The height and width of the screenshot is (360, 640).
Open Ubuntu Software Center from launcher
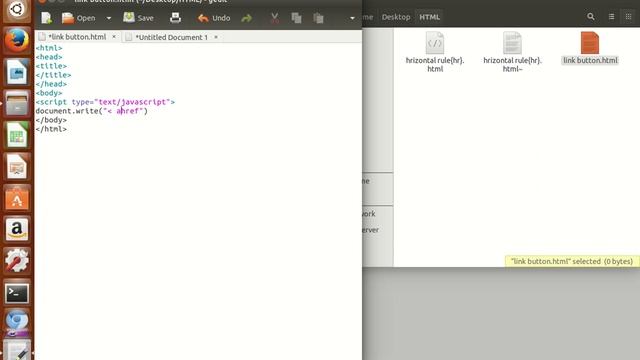17,198
